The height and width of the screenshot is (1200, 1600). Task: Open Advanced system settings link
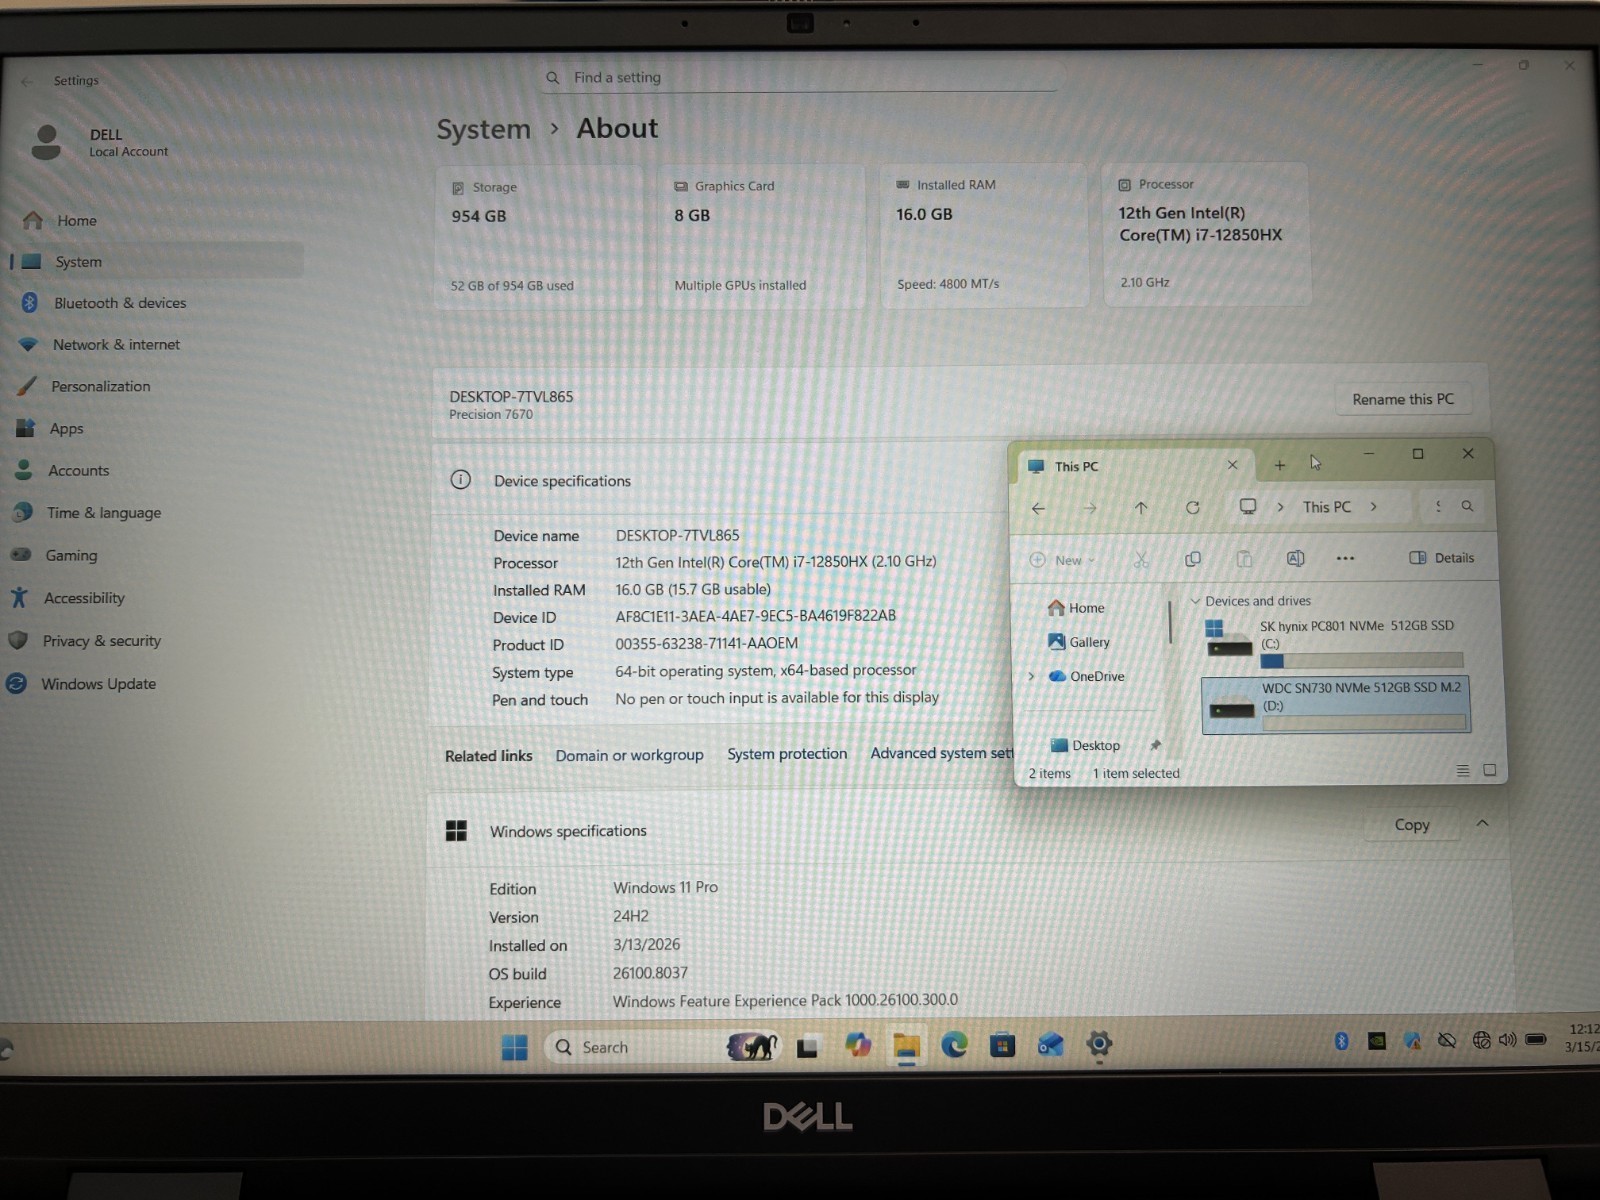coord(941,753)
